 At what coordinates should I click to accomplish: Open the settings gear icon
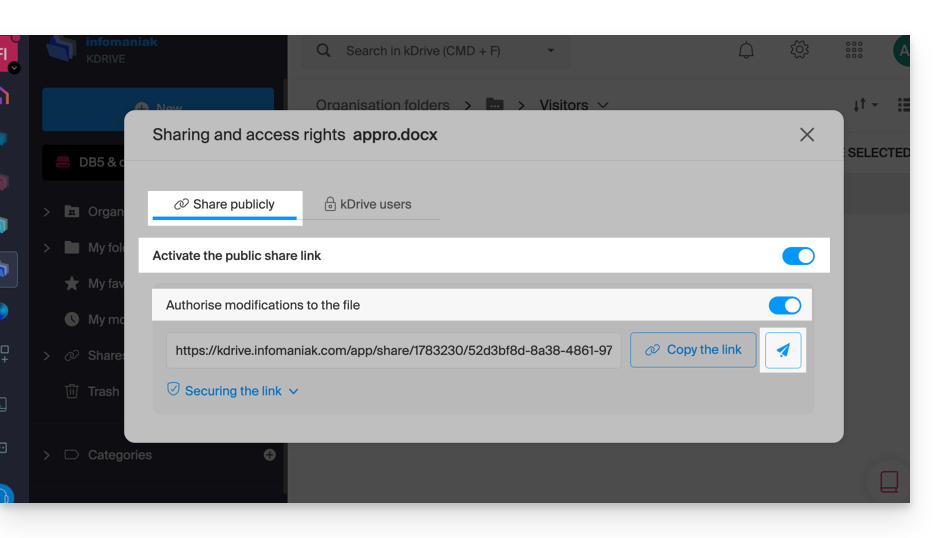[x=800, y=50]
